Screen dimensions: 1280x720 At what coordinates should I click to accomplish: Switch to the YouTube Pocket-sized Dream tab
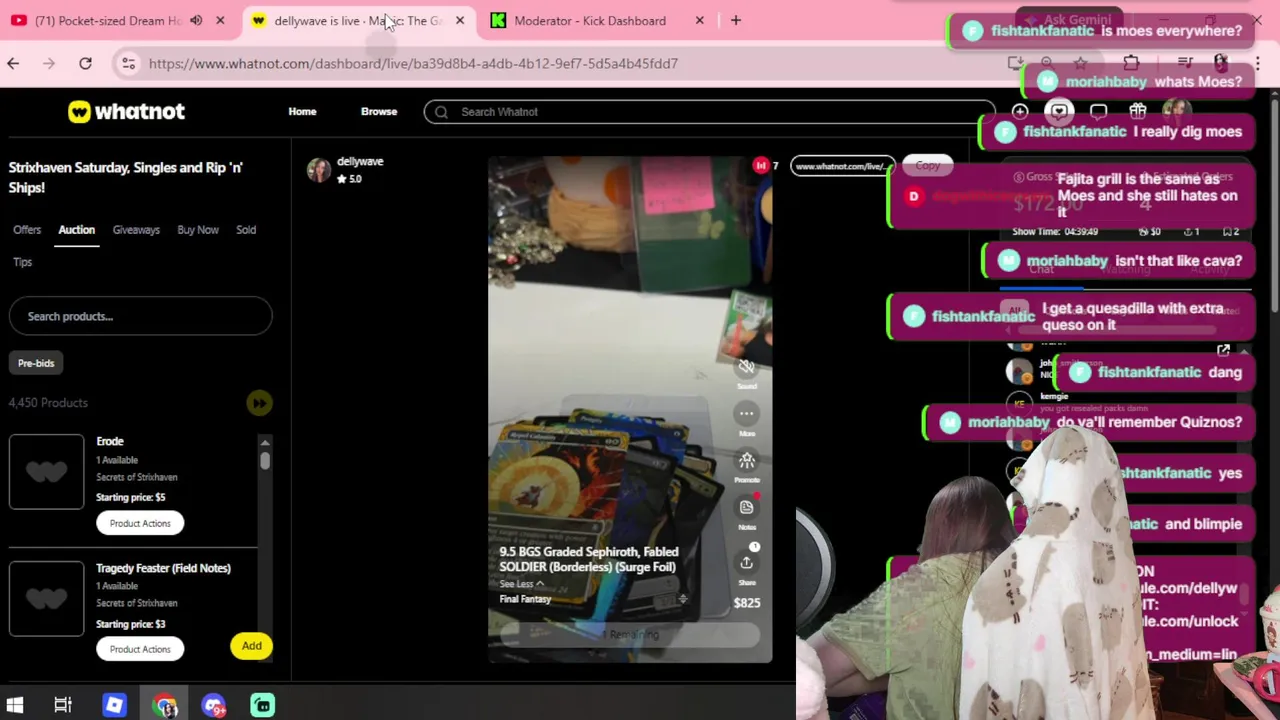(108, 20)
